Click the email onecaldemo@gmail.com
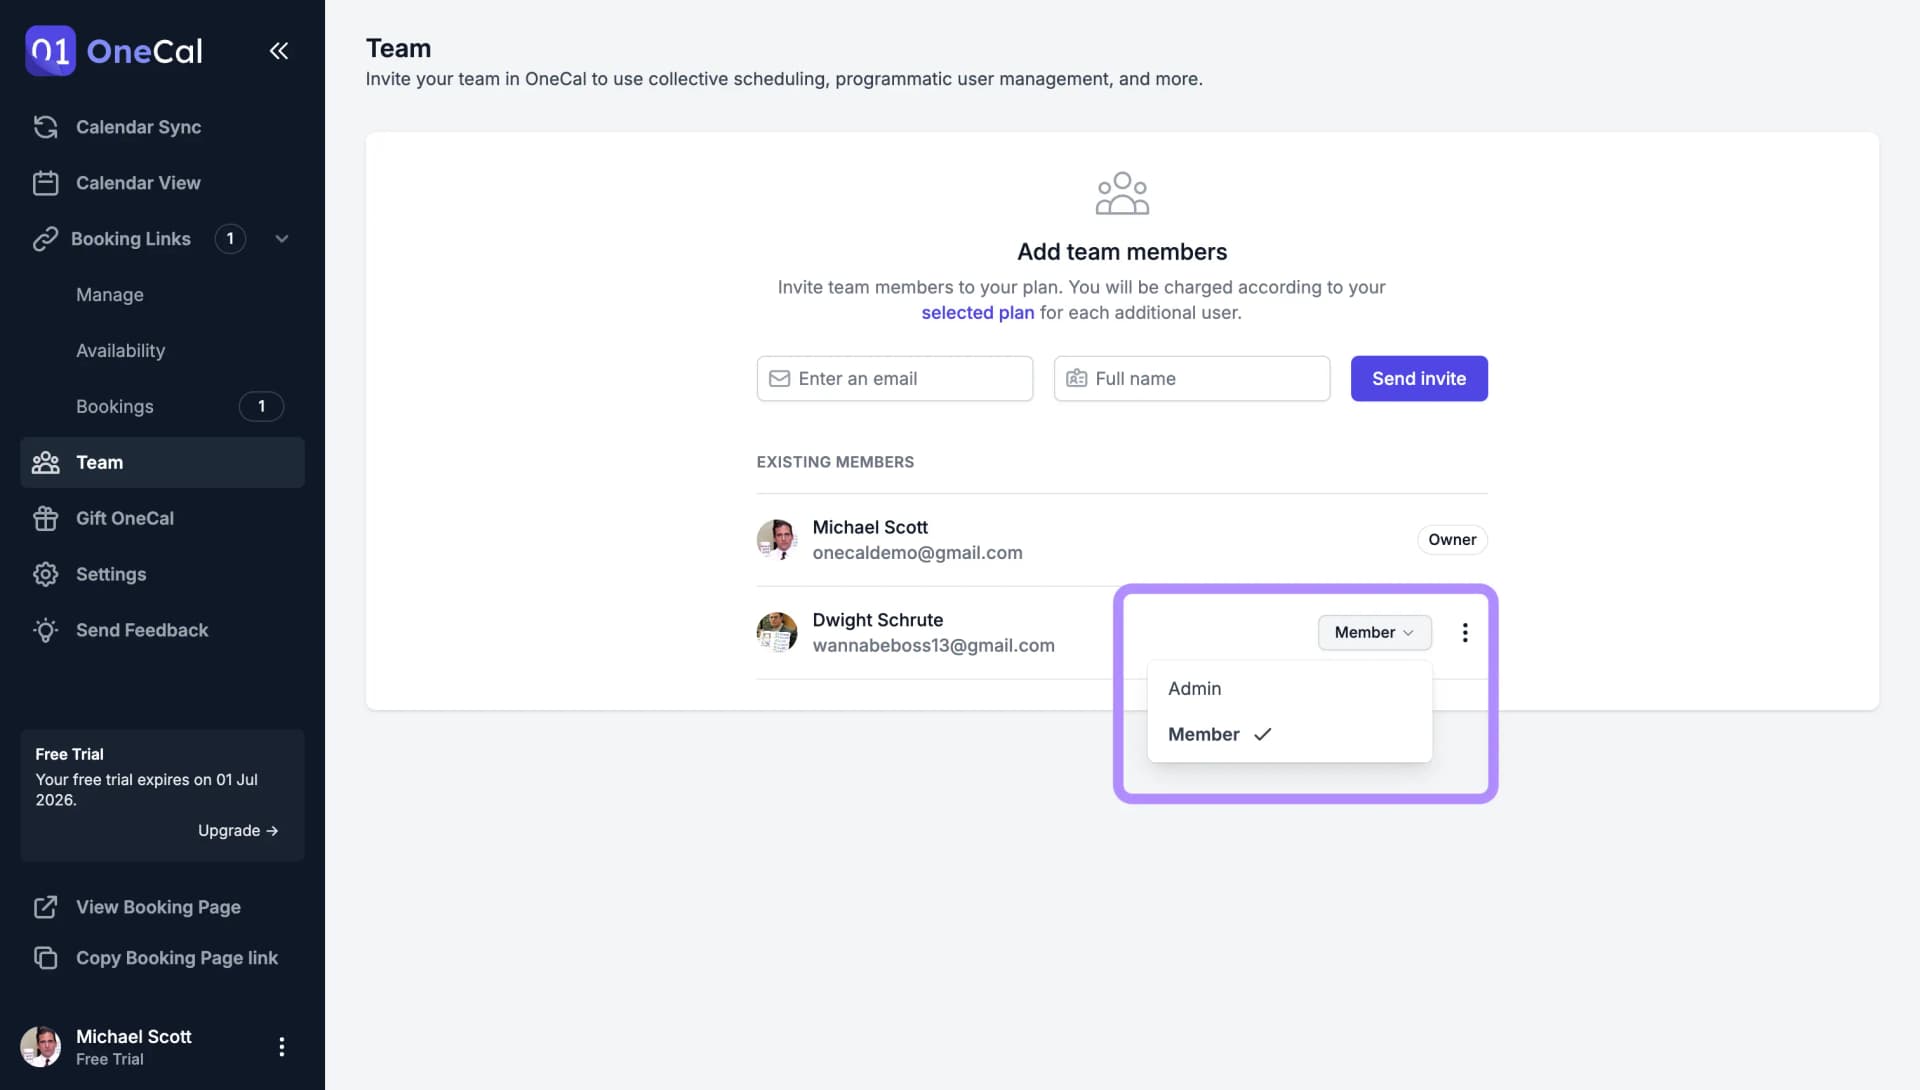Screen dimensions: 1920x1090 pos(917,553)
